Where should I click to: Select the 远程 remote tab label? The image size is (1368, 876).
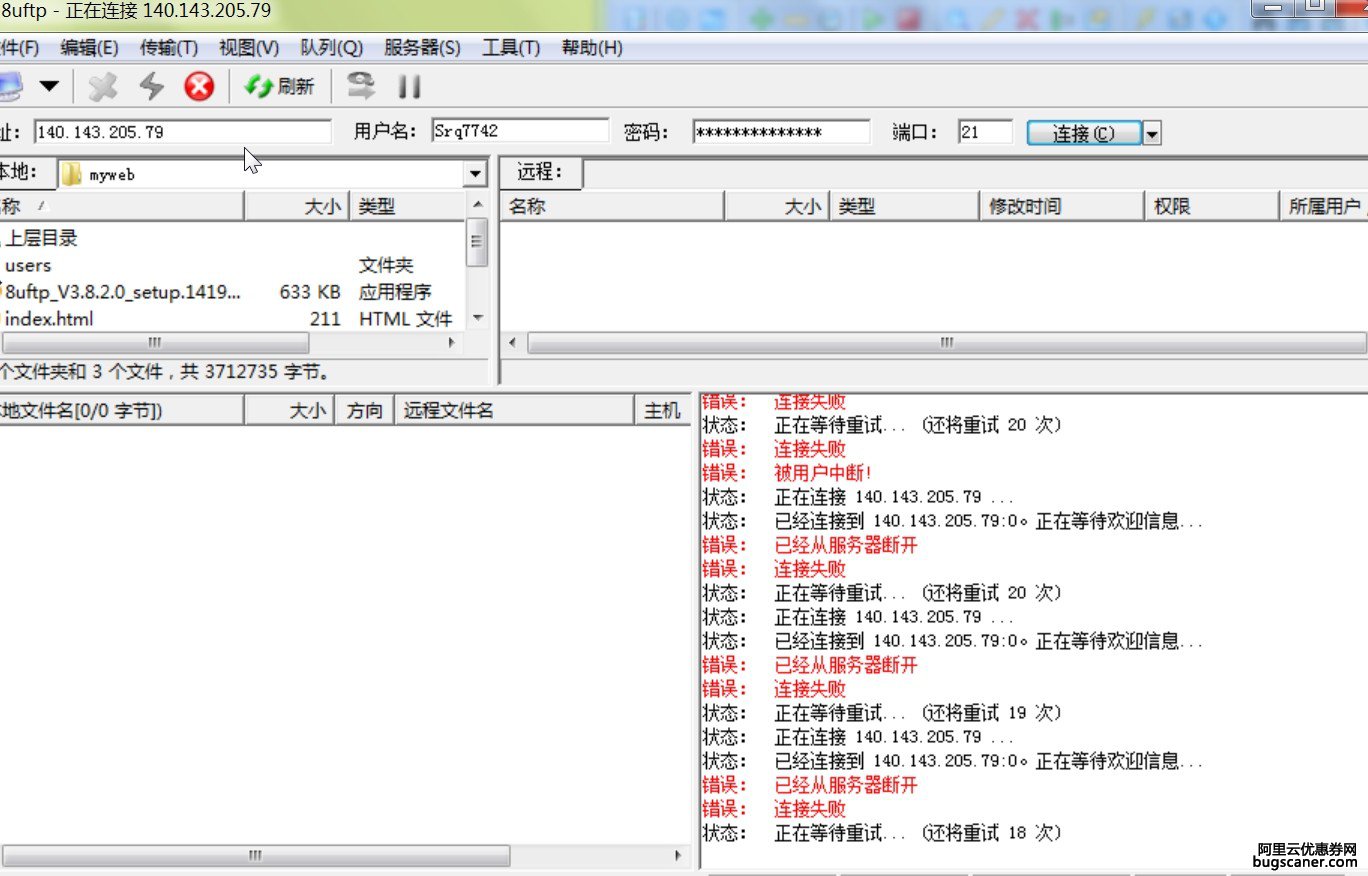click(540, 172)
